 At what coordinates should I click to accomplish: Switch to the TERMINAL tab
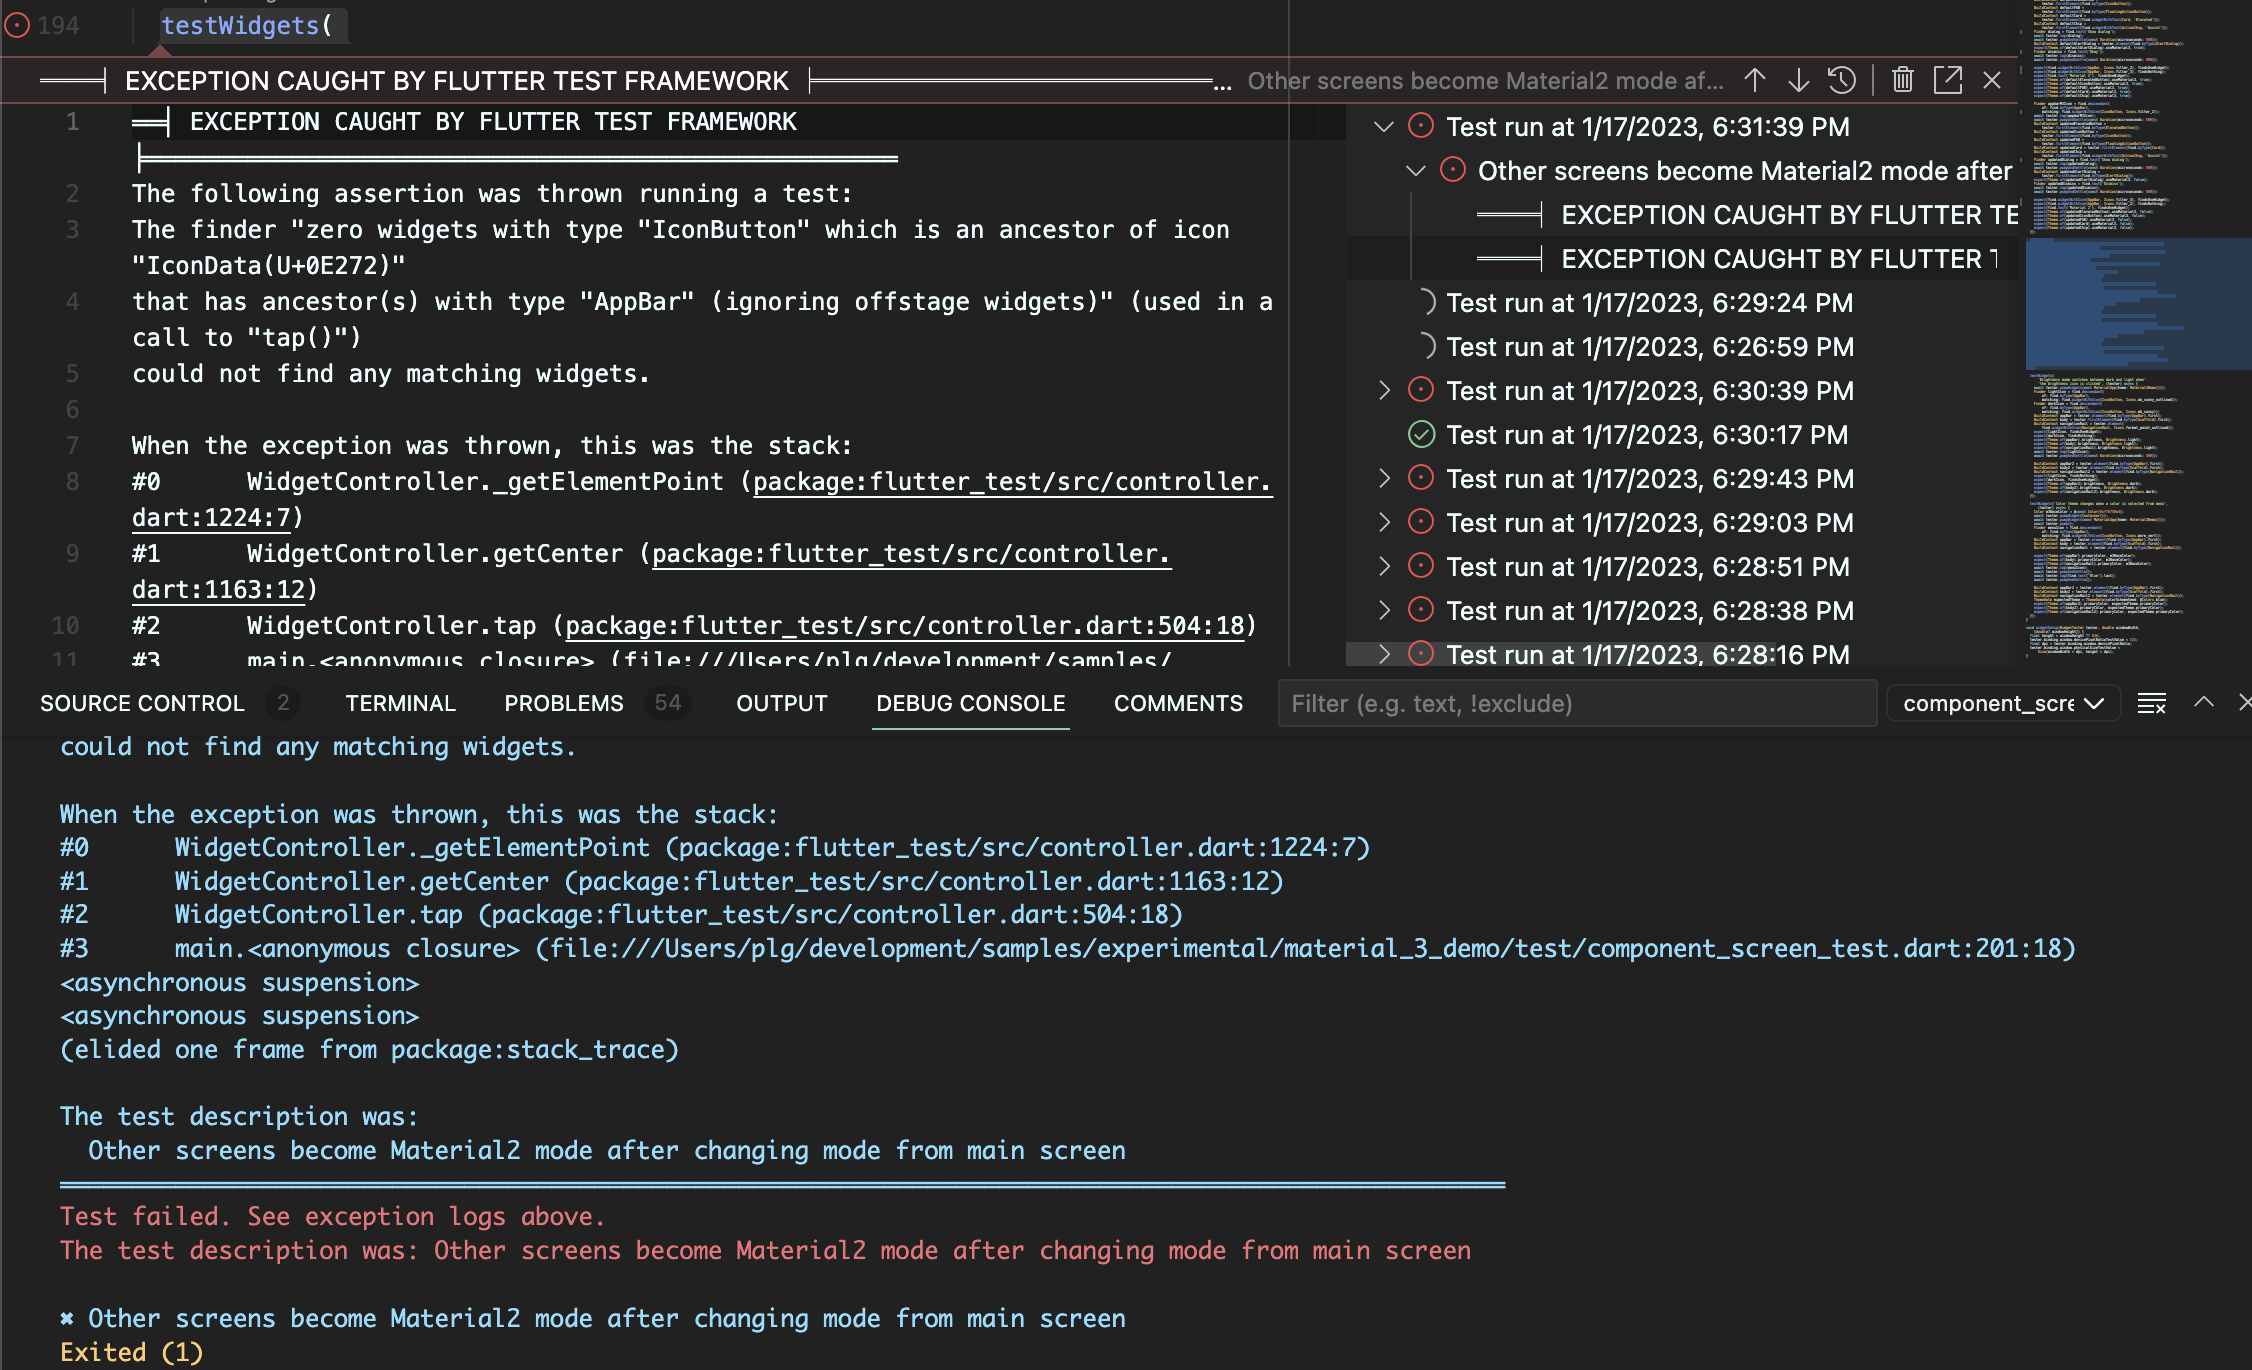[400, 704]
